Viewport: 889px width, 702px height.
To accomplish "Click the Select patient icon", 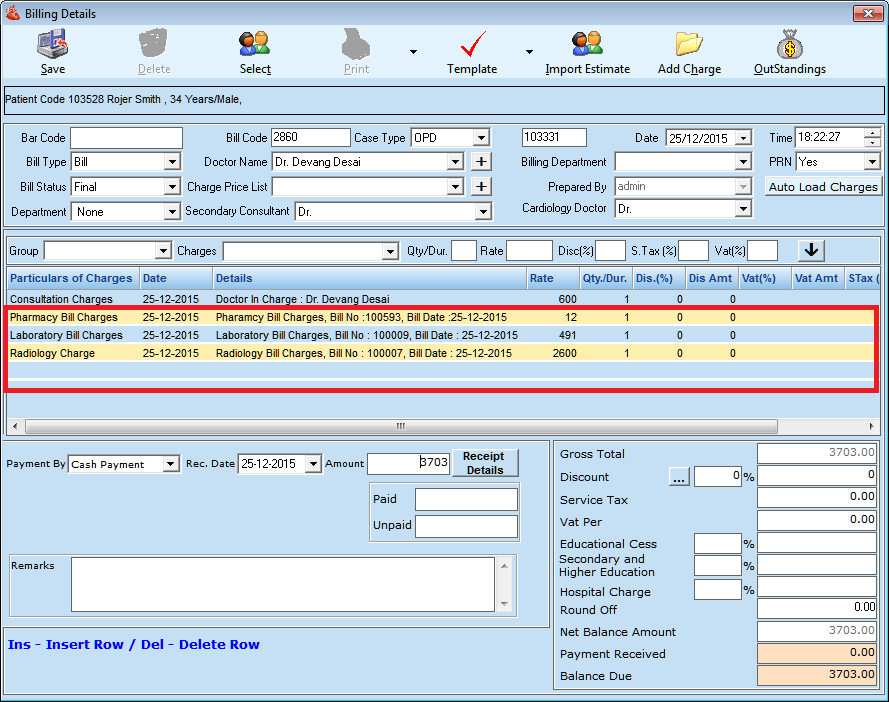I will point(255,45).
